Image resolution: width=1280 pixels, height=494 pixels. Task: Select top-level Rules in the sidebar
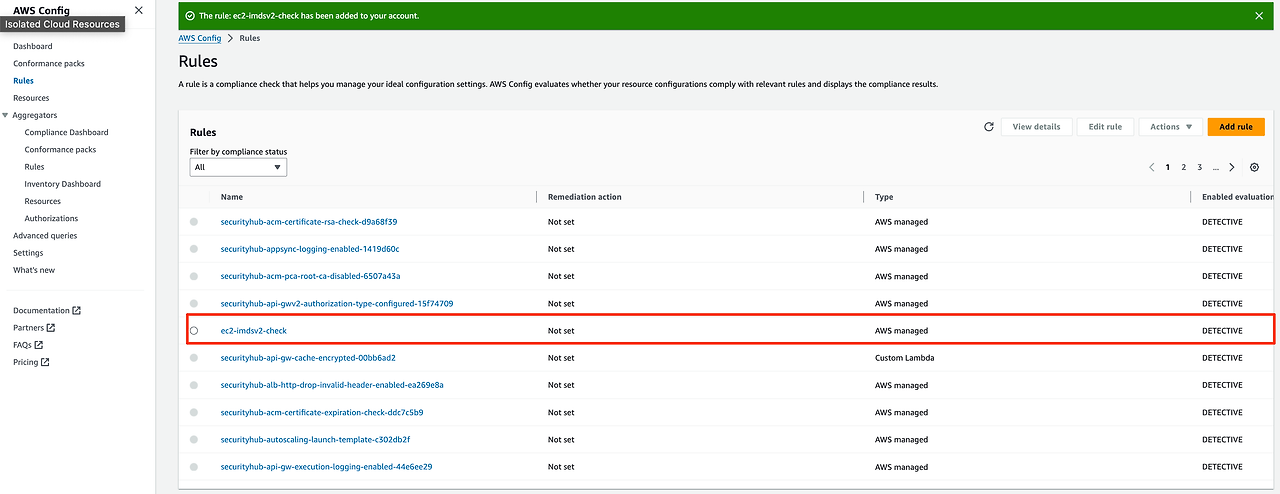[23, 81]
